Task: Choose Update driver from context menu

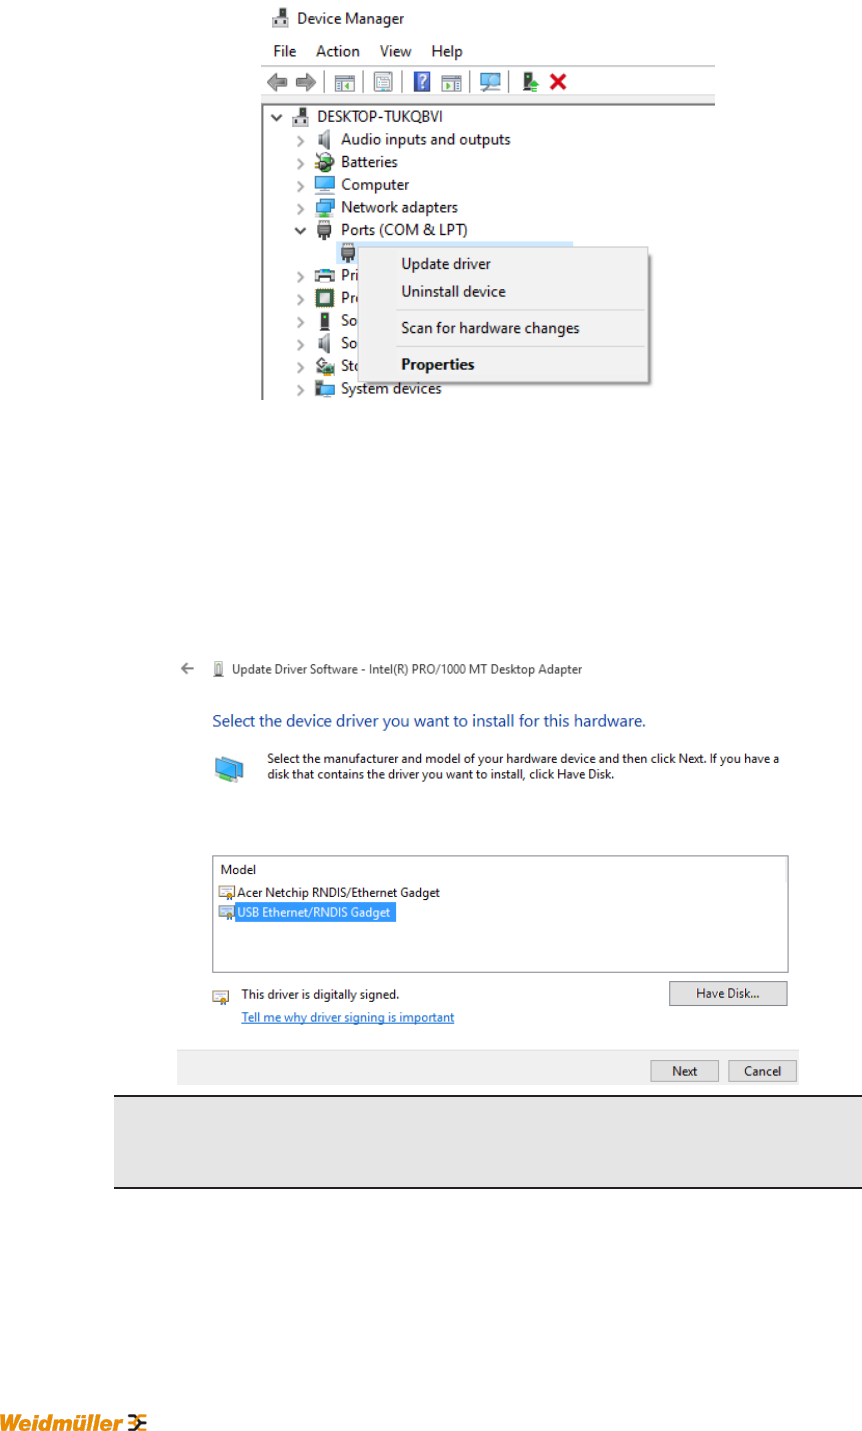Action: tap(446, 264)
